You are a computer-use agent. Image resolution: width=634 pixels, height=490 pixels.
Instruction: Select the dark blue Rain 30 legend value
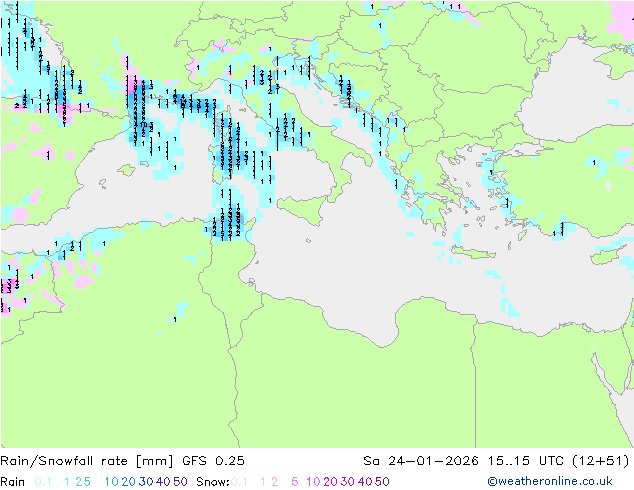pyautogui.click(x=146, y=482)
